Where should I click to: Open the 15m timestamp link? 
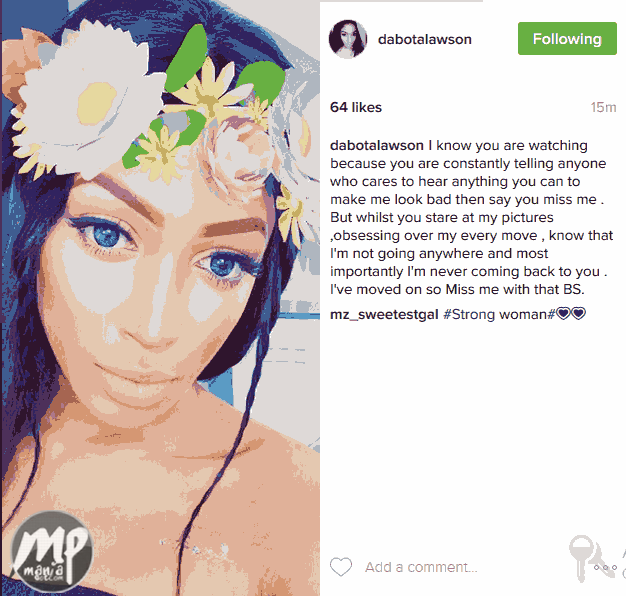pos(603,107)
